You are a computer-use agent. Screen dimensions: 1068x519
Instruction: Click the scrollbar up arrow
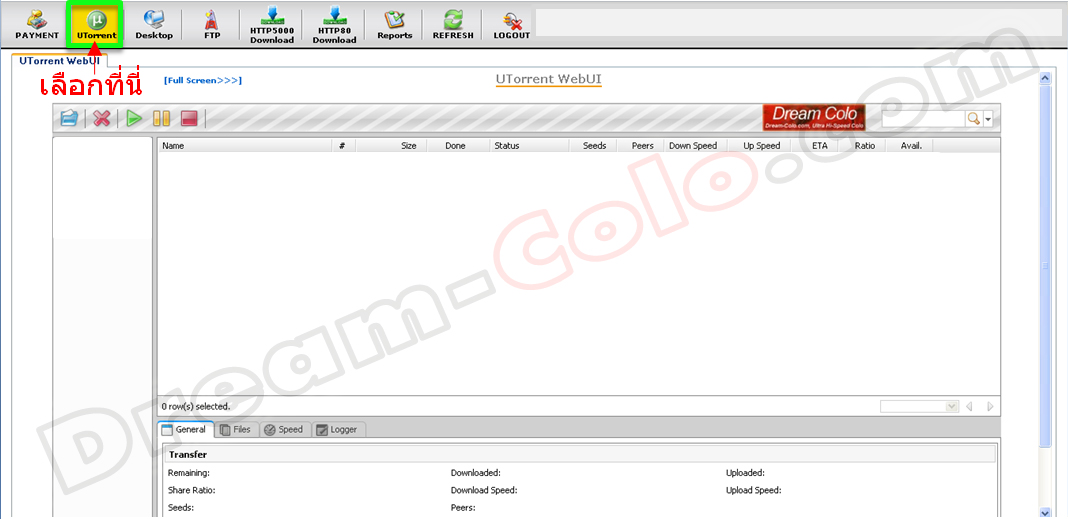(x=1046, y=78)
